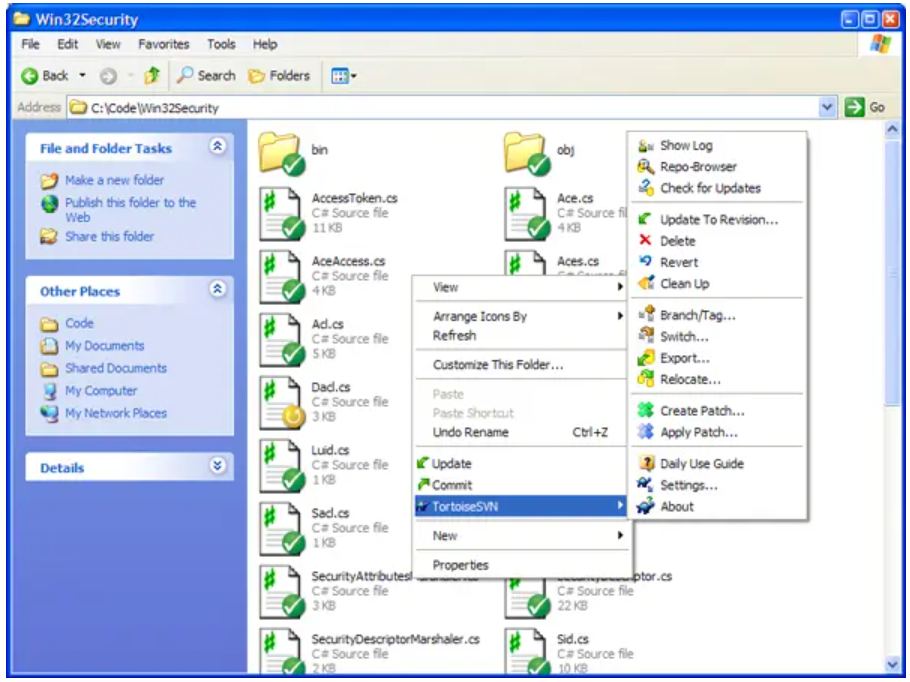The width and height of the screenshot is (910, 682).
Task: Click the Clean Up icon
Action: click(646, 284)
